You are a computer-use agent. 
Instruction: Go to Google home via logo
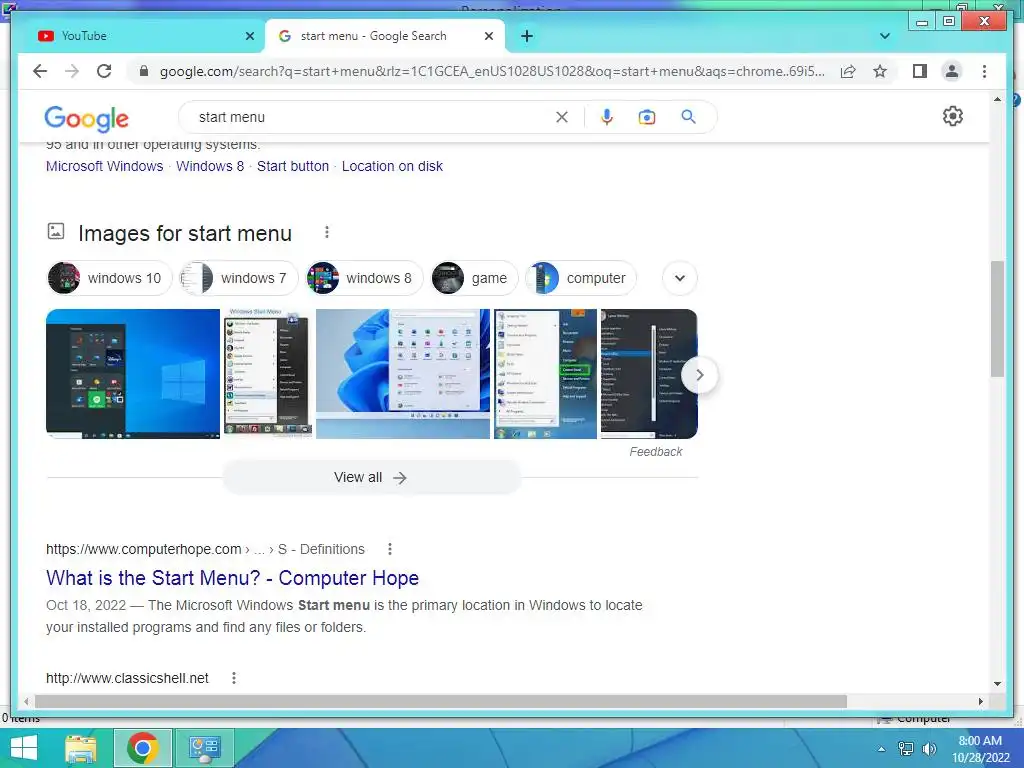click(86, 118)
